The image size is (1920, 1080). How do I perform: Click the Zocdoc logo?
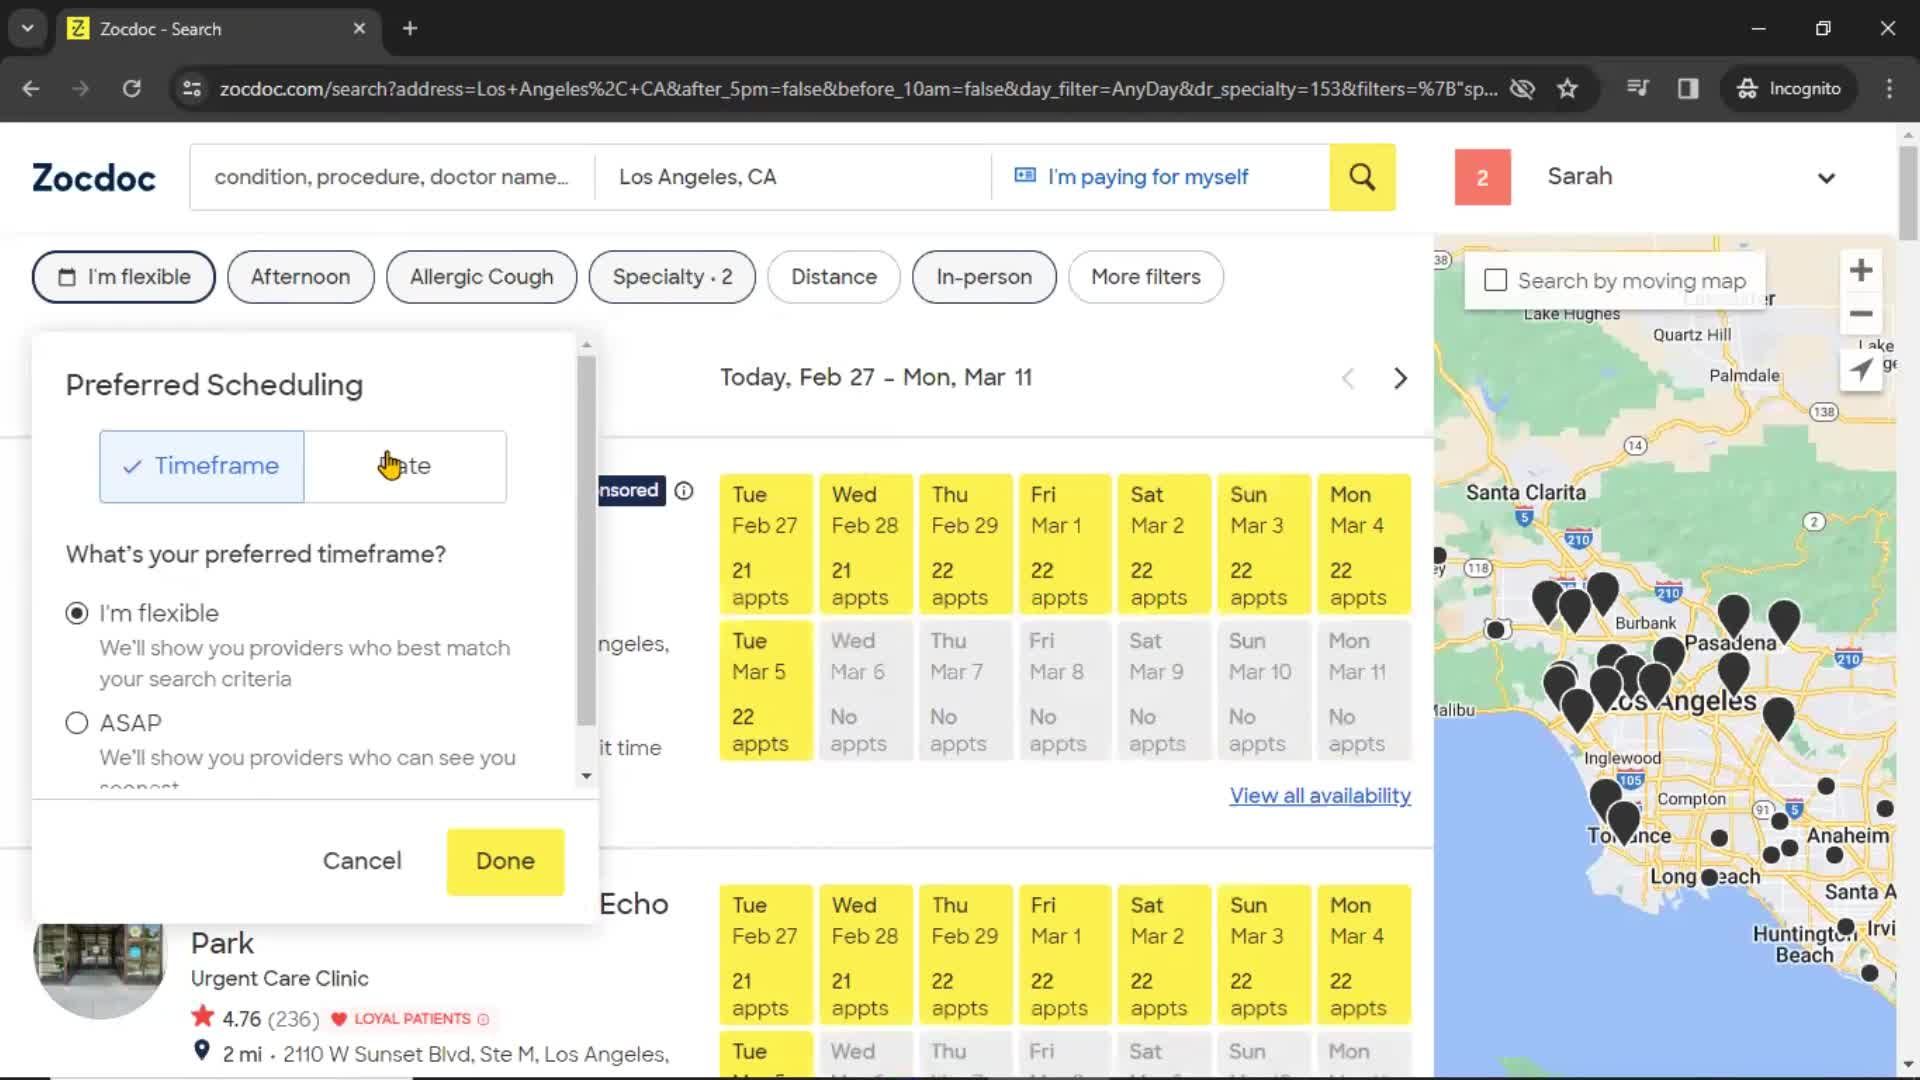click(x=94, y=177)
